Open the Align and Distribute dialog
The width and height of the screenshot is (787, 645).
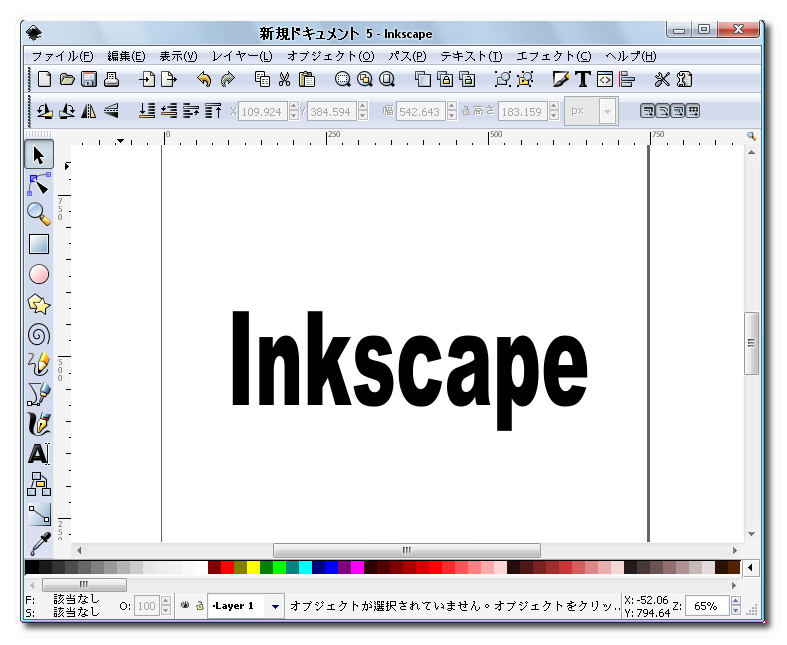tap(627, 79)
